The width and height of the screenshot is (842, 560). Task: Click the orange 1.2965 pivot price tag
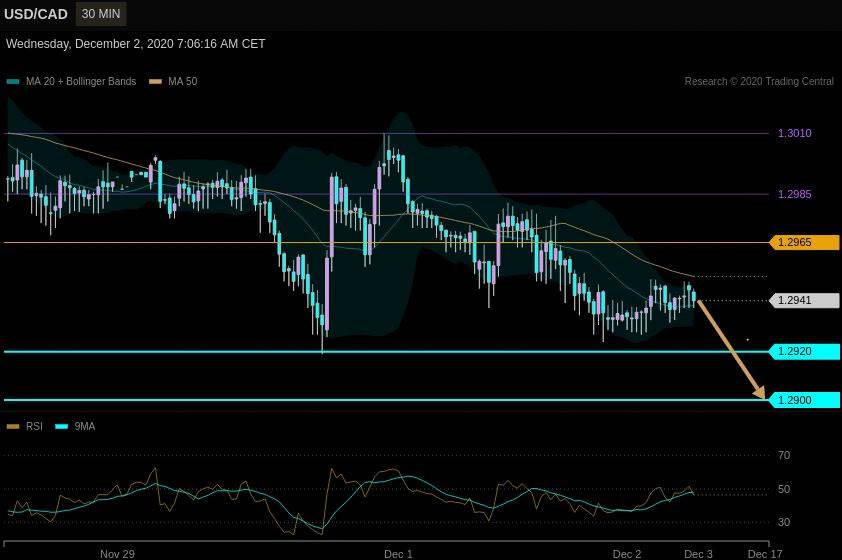pyautogui.click(x=804, y=242)
